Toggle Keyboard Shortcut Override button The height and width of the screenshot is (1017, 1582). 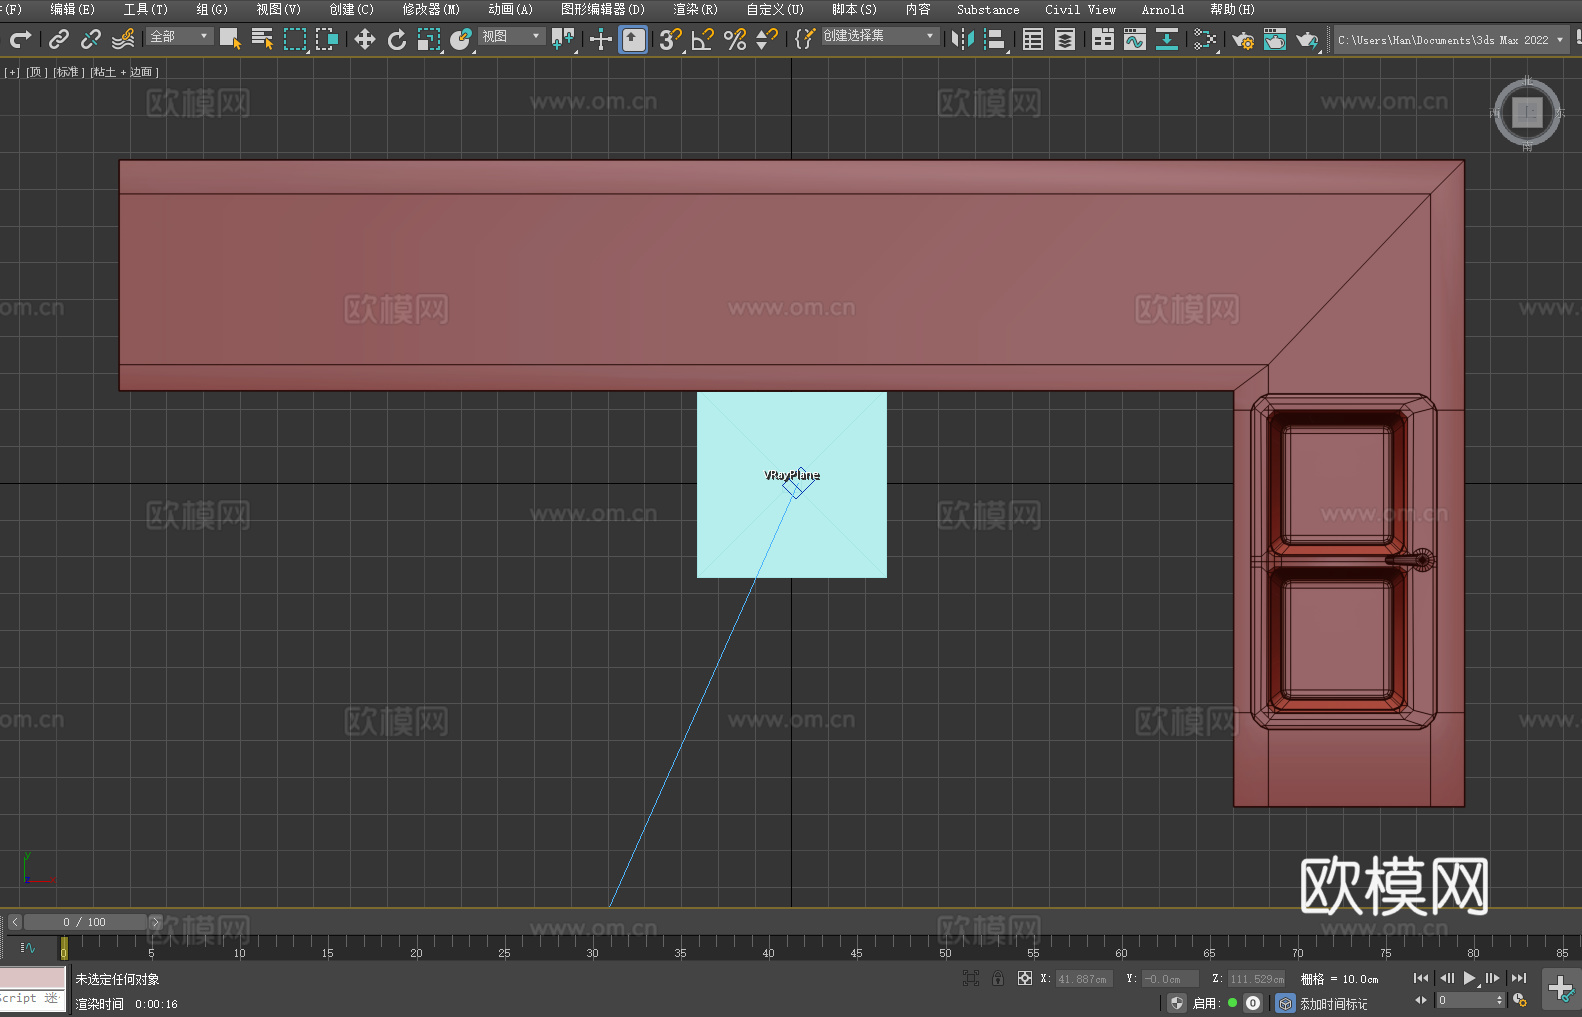tap(633, 39)
